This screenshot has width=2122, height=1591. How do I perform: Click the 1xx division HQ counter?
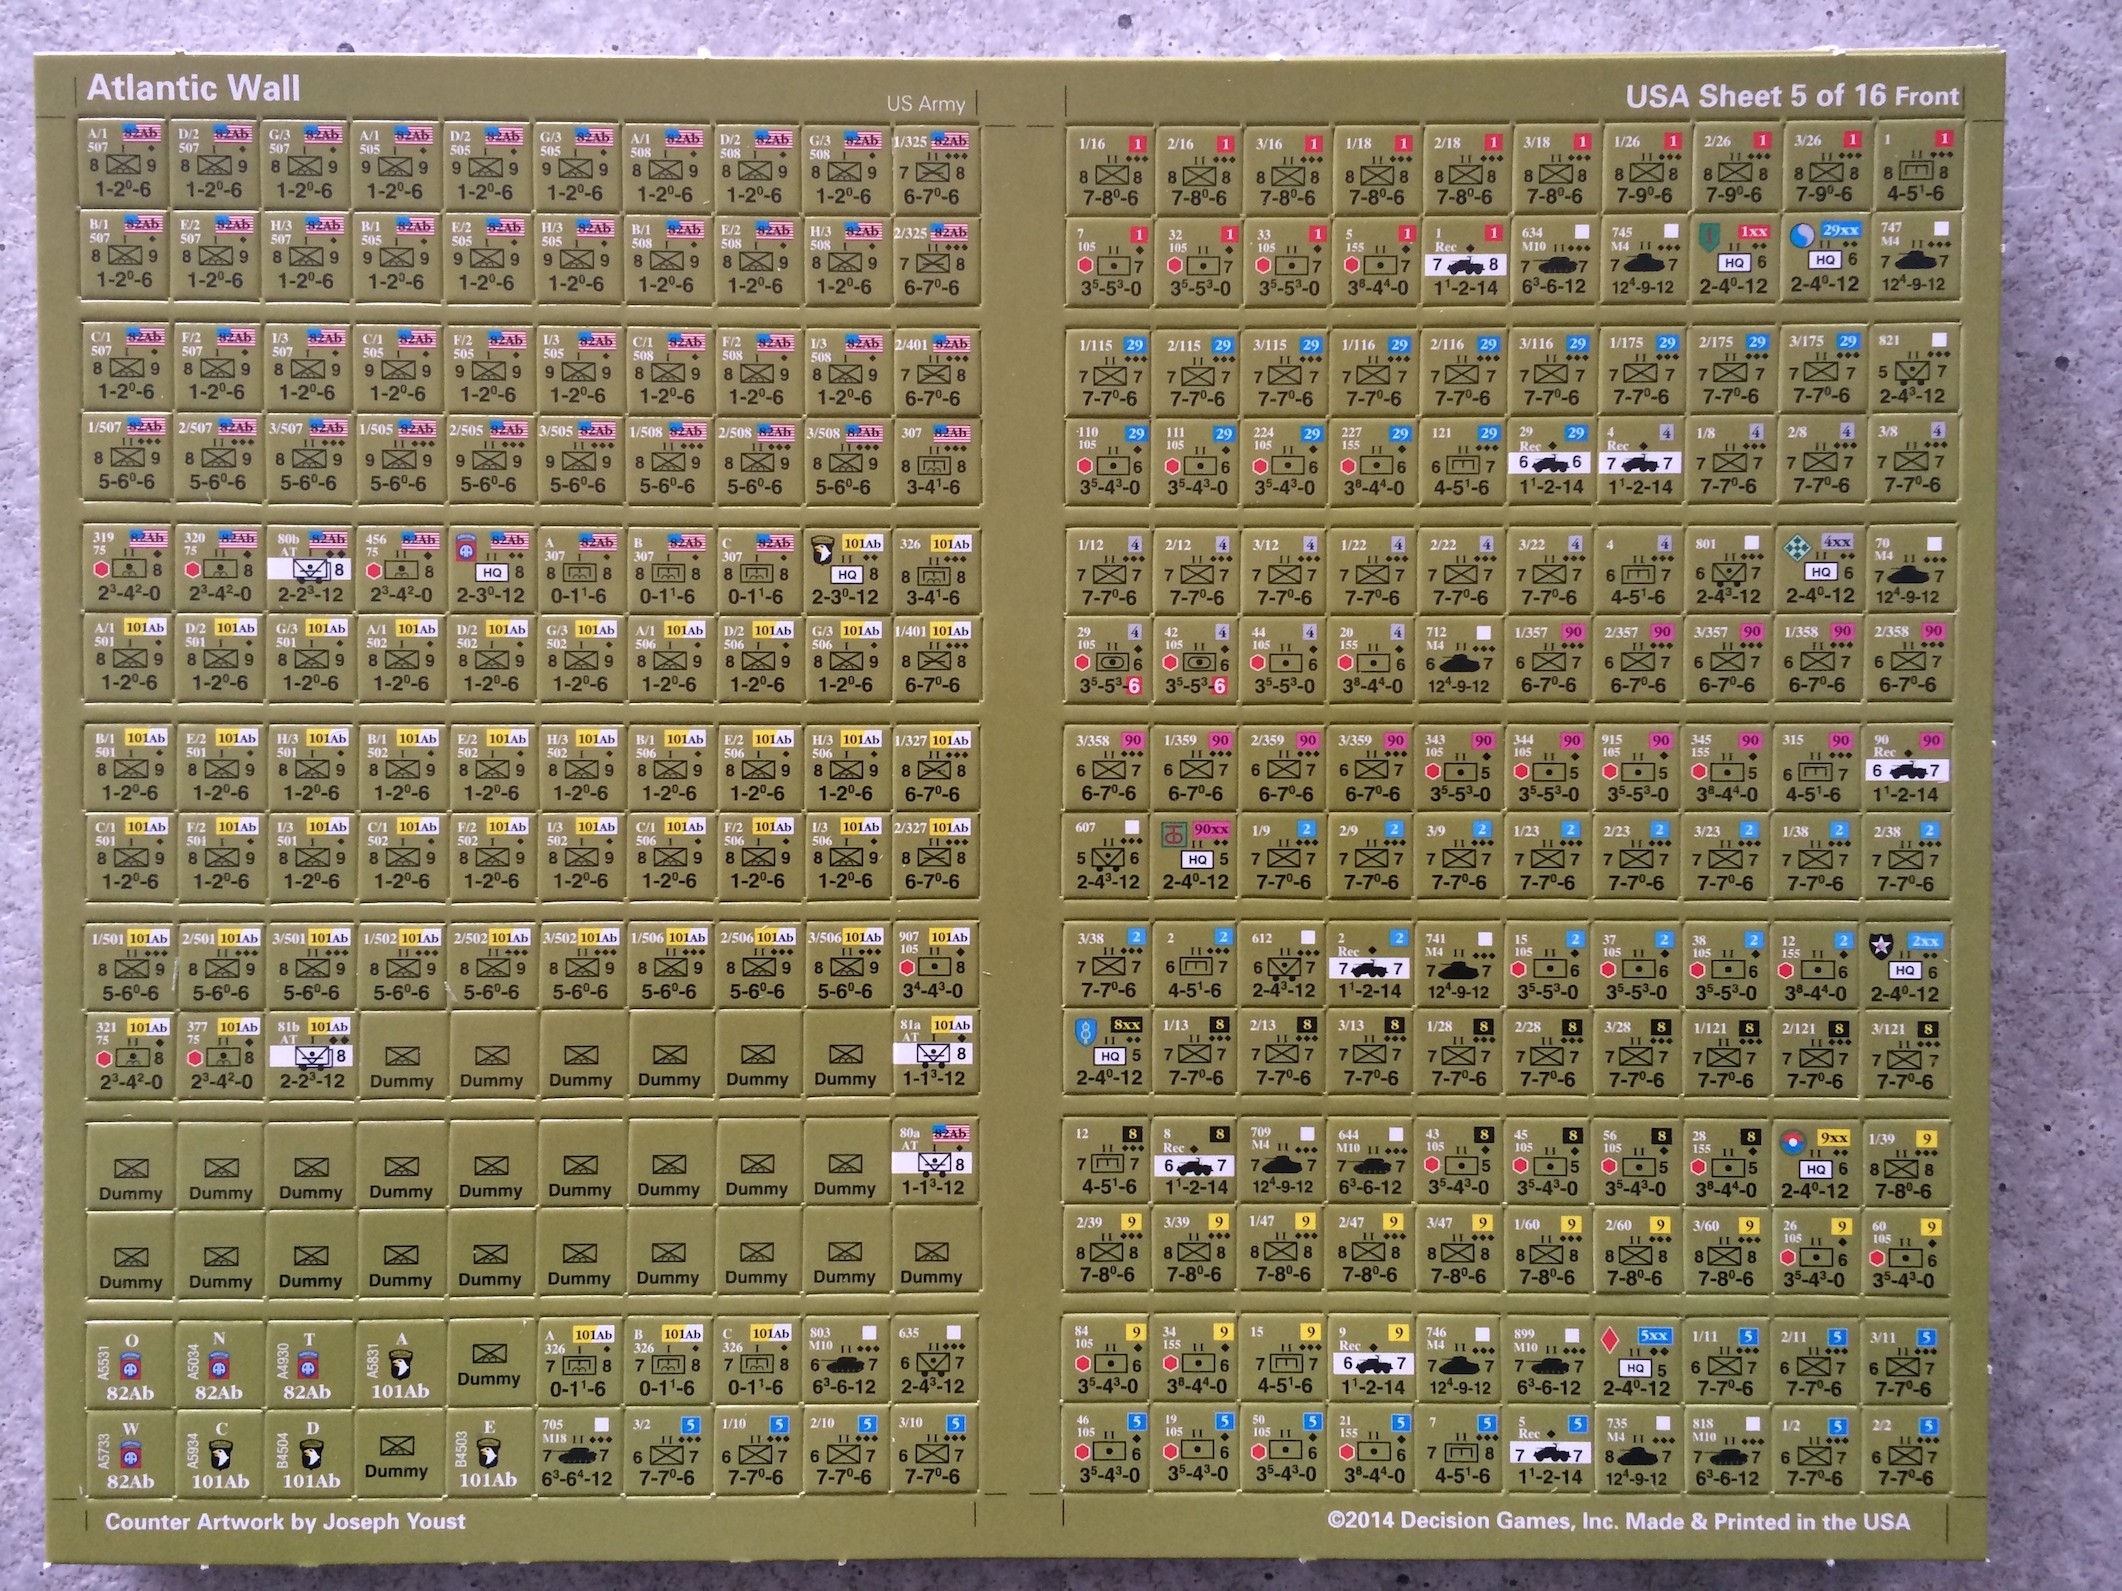(1735, 257)
